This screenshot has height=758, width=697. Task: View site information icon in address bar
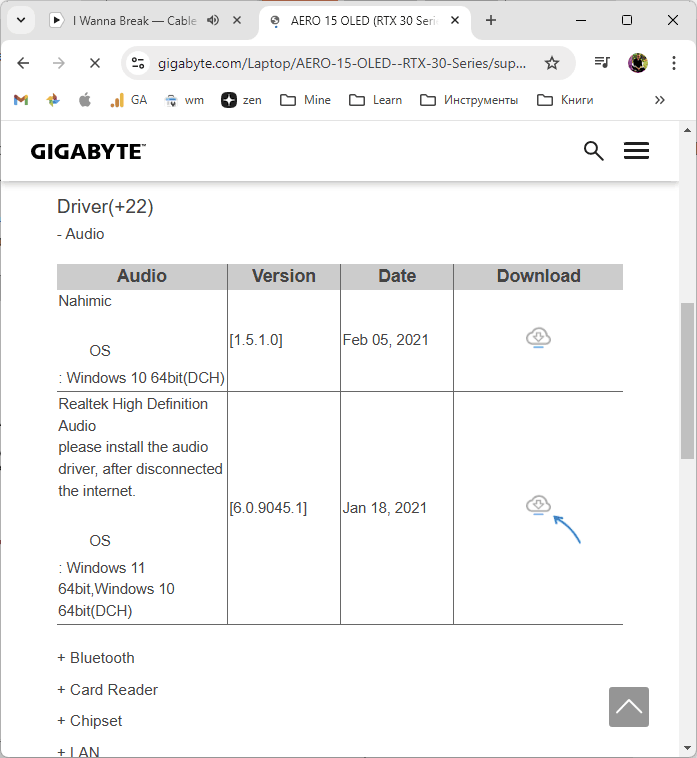[138, 63]
